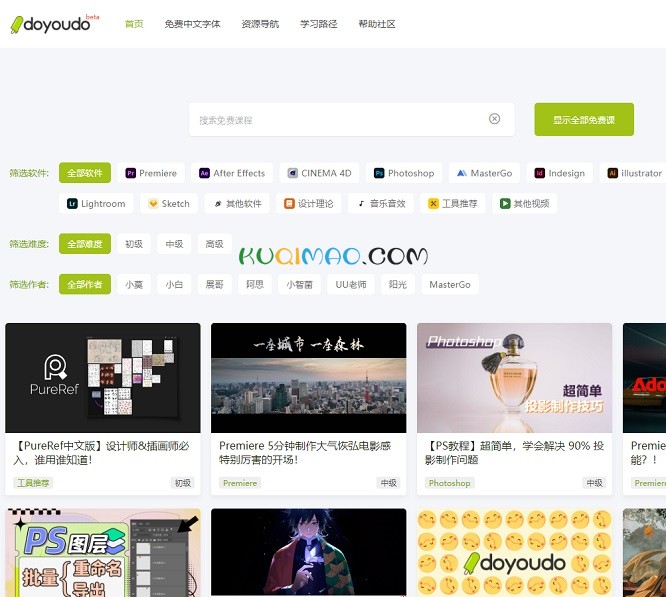666x597 pixels.
Task: Clear the search box with the X icon
Action: 494,119
